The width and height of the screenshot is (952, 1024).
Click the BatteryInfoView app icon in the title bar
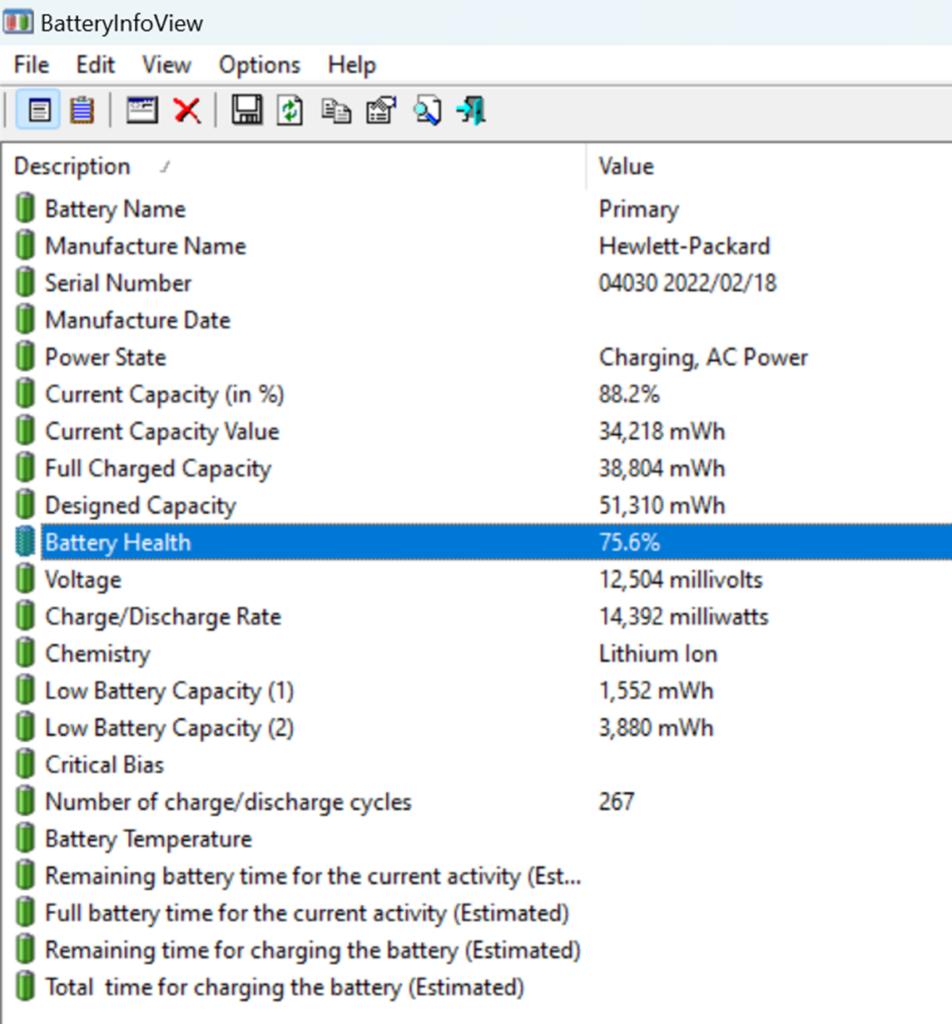18,22
